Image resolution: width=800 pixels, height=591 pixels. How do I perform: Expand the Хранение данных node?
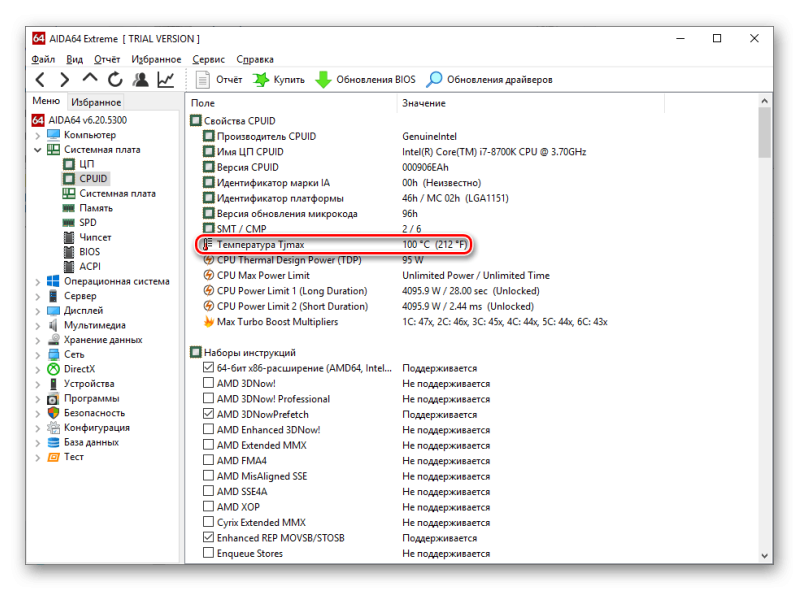click(38, 340)
